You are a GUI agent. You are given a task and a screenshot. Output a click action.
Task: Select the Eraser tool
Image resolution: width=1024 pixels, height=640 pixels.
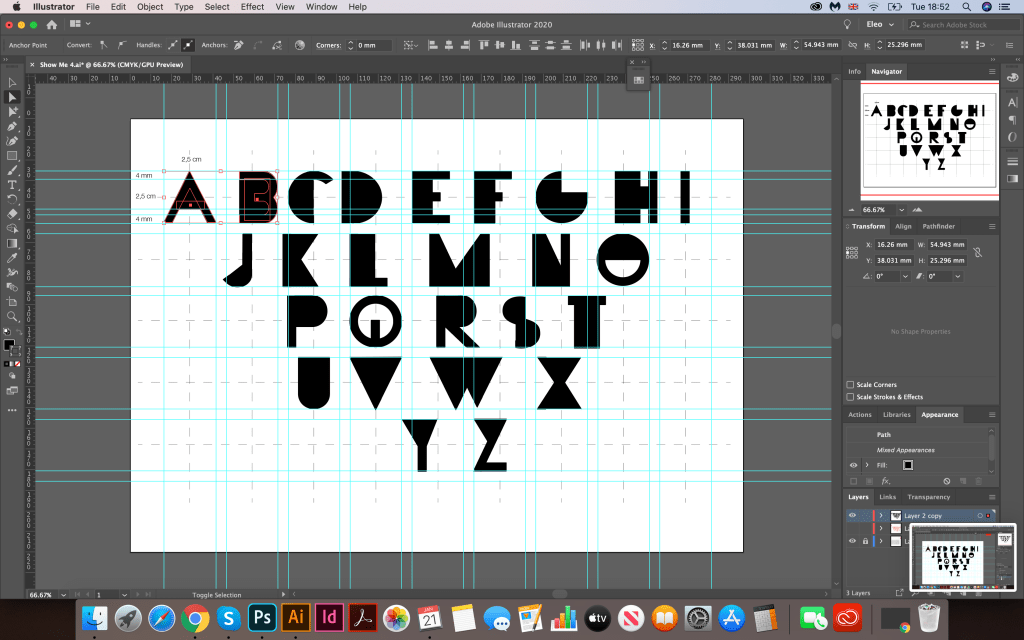tap(12, 214)
